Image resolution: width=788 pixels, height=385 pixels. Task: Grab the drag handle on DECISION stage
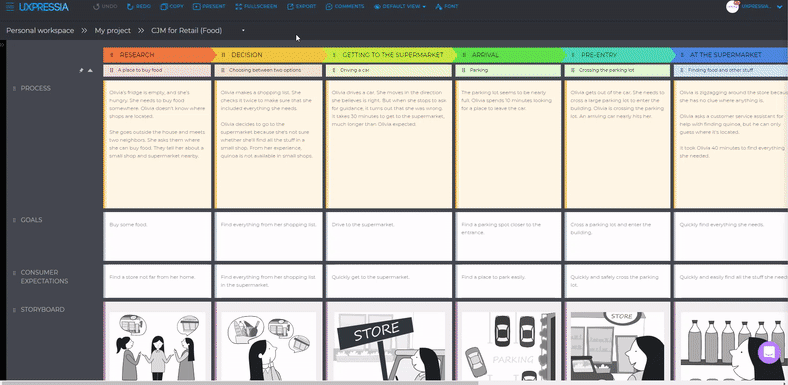click(223, 55)
